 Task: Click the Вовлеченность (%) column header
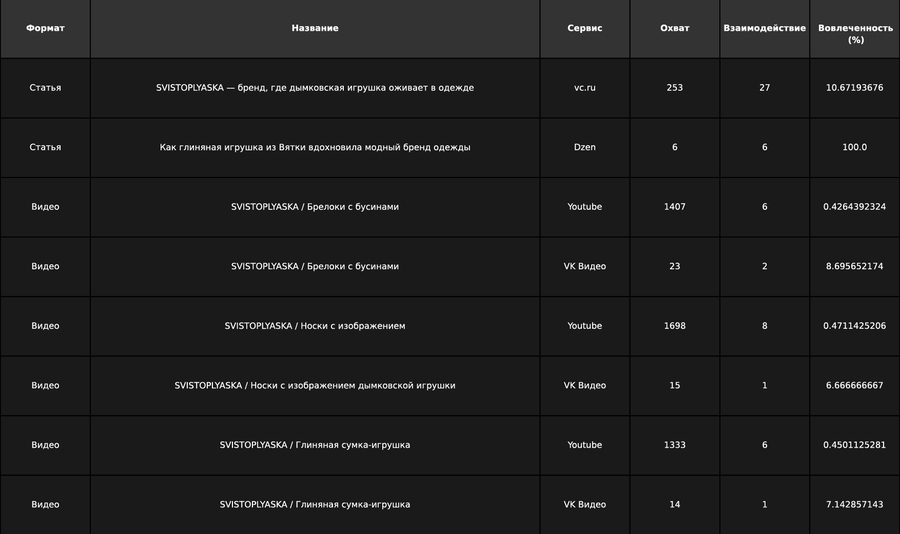pyautogui.click(x=855, y=34)
